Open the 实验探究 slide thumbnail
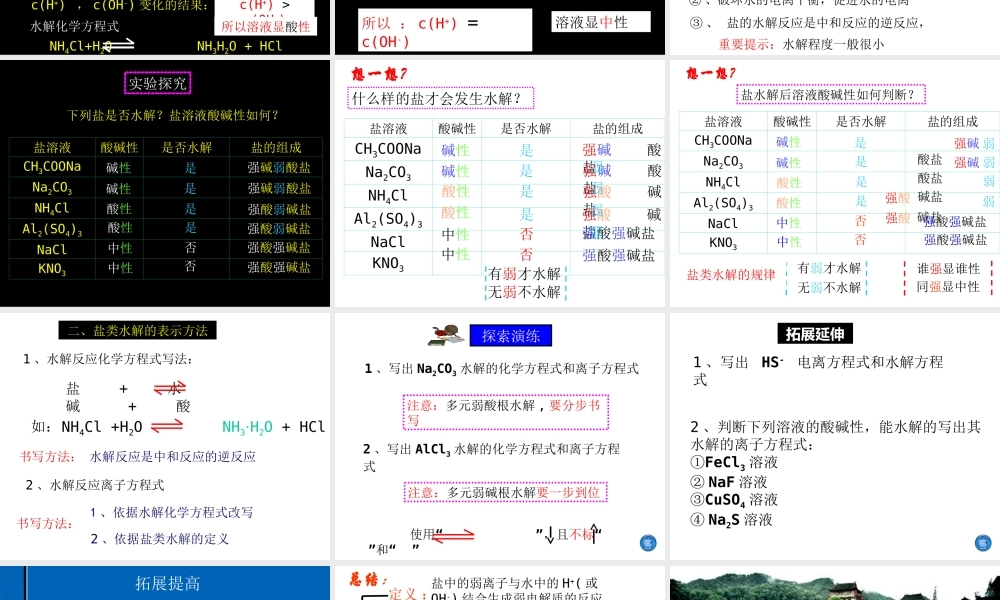Image resolution: width=1000 pixels, height=600 pixels. (x=165, y=183)
